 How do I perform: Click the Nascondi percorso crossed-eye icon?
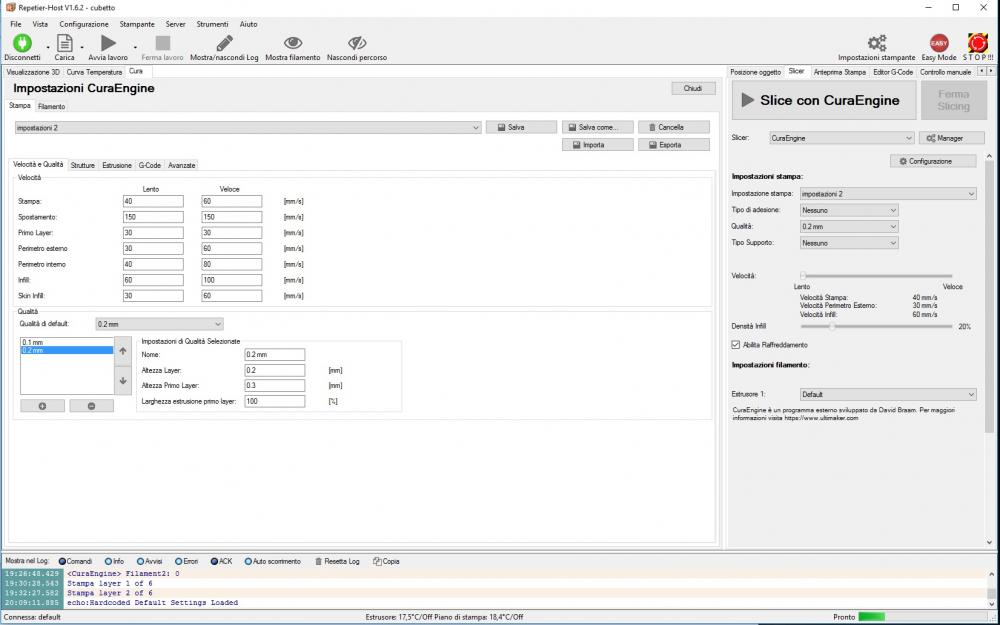[x=357, y=43]
